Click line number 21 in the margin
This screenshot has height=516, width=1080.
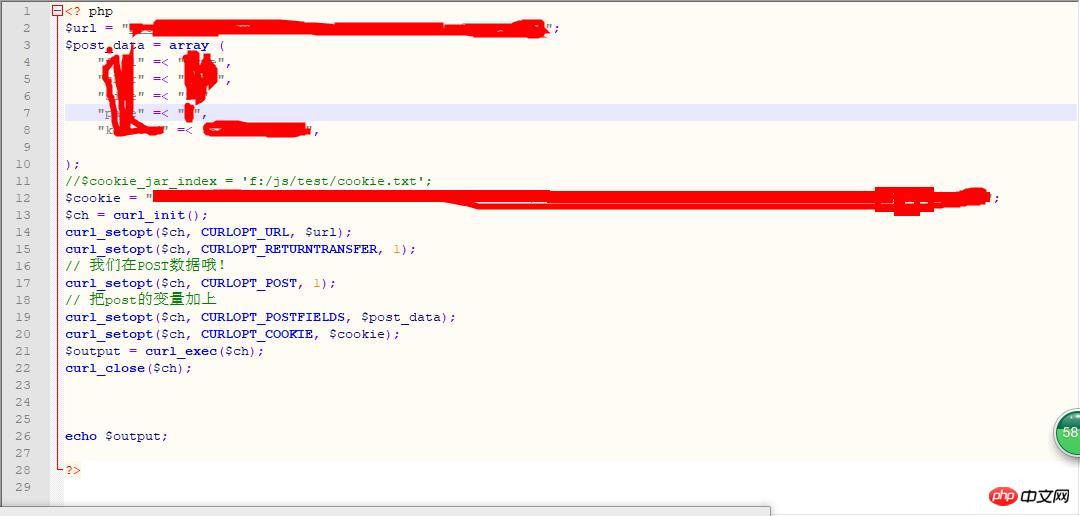click(23, 351)
